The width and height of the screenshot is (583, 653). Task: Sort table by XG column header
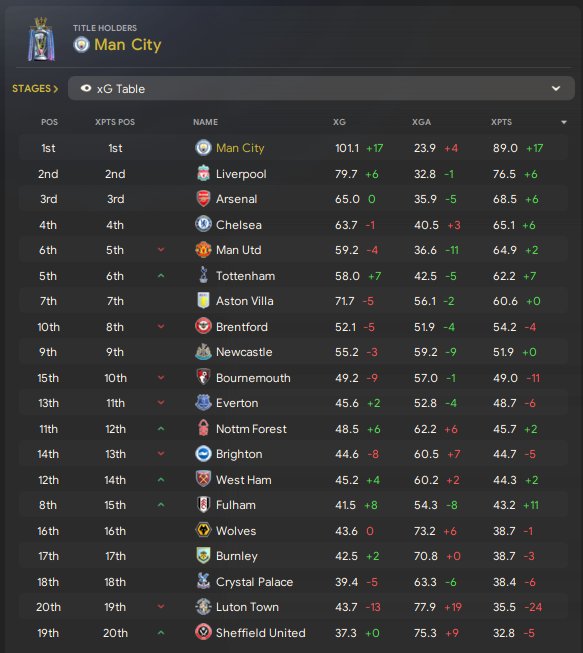coord(339,122)
